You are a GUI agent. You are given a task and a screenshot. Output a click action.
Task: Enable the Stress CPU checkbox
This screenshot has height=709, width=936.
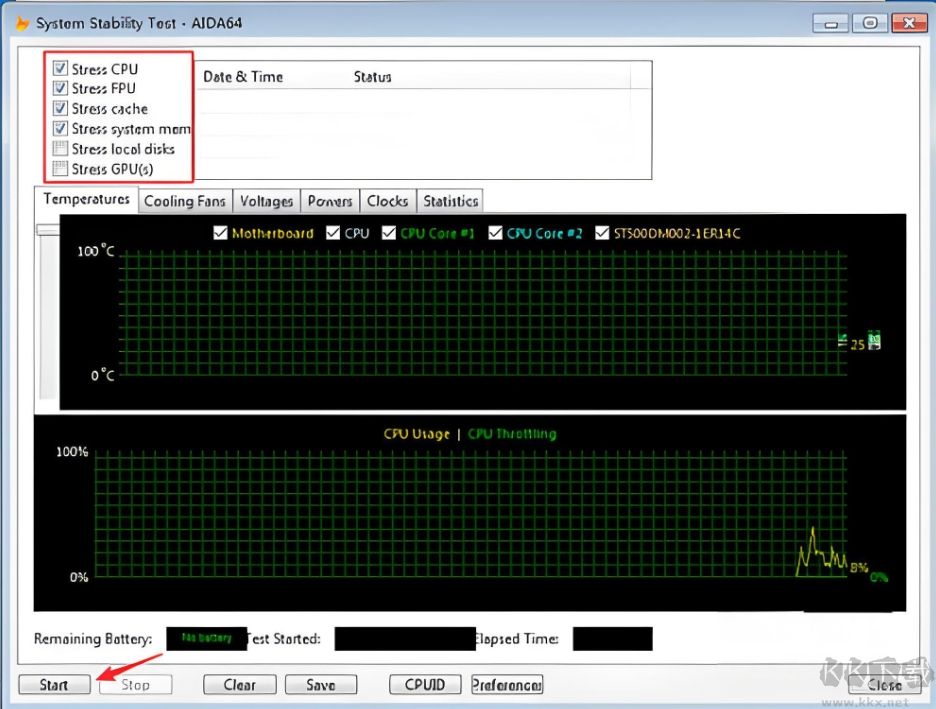(61, 69)
